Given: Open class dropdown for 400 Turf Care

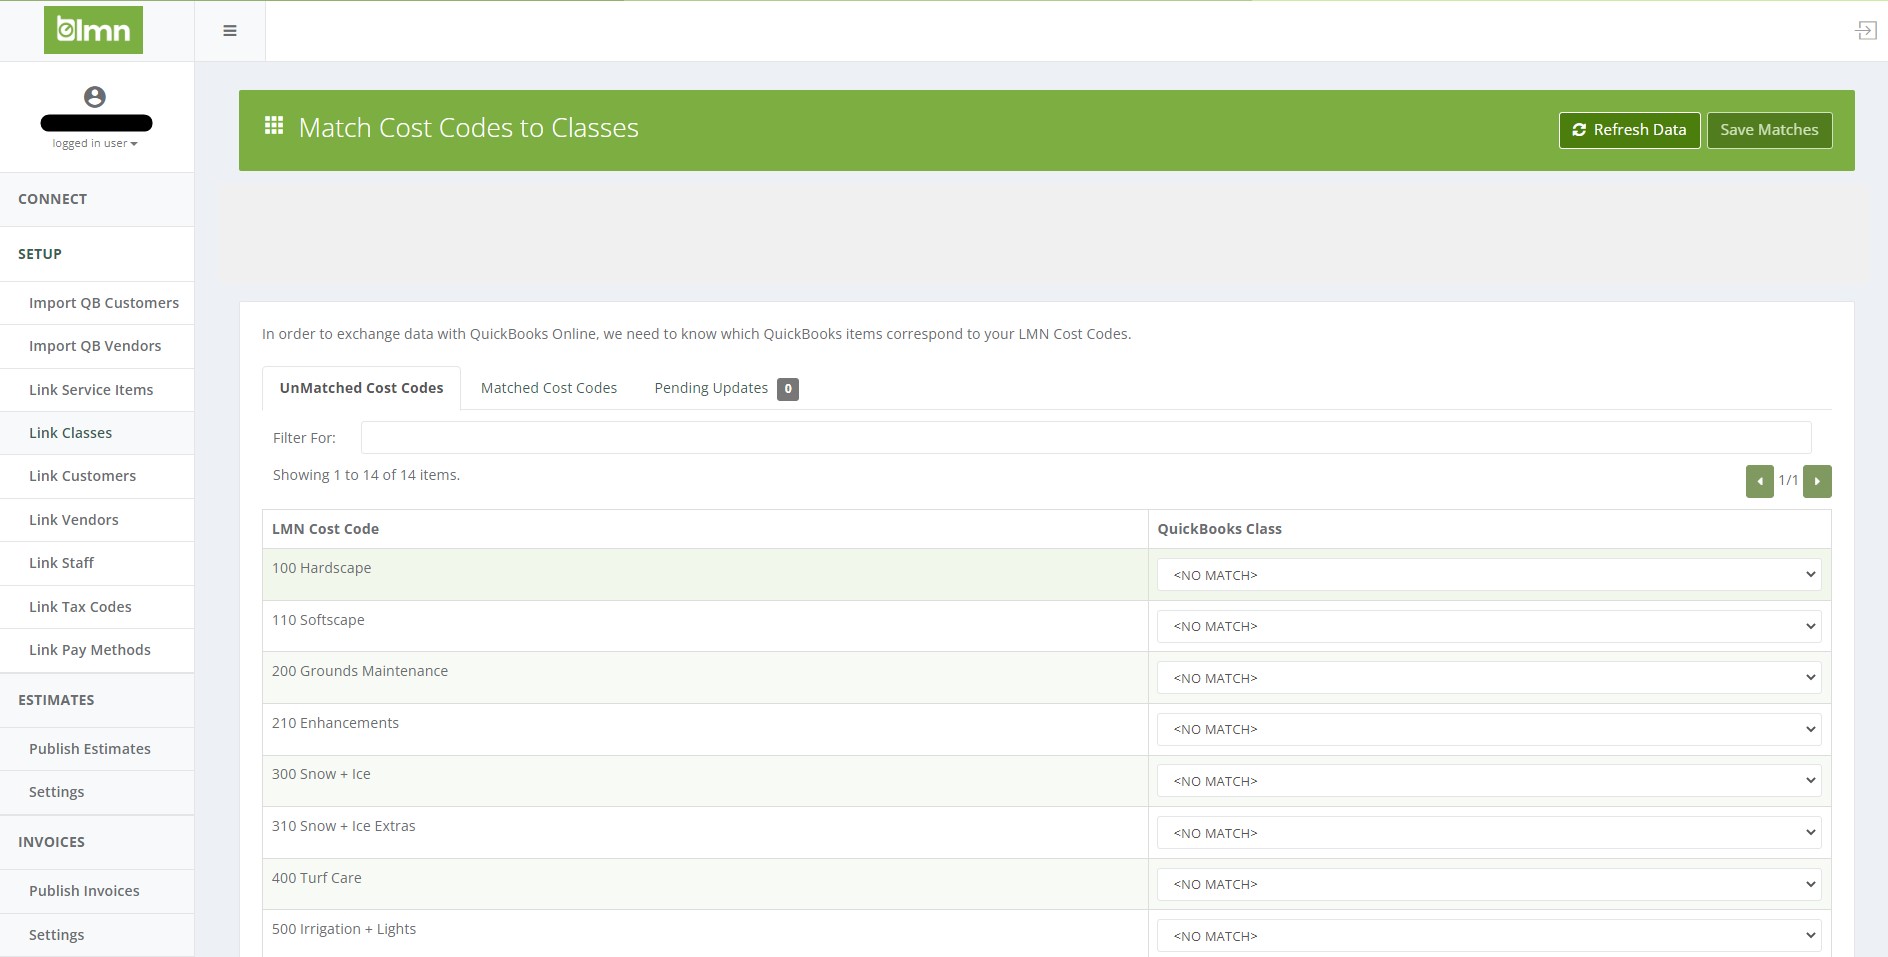Looking at the screenshot, I should pyautogui.click(x=1488, y=884).
